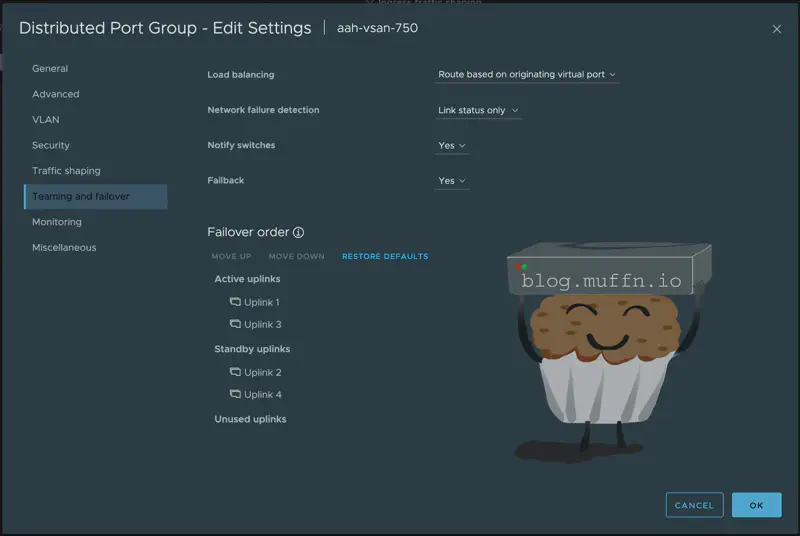800x536 pixels.
Task: Click Restore Defaults link
Action: pyautogui.click(x=385, y=257)
